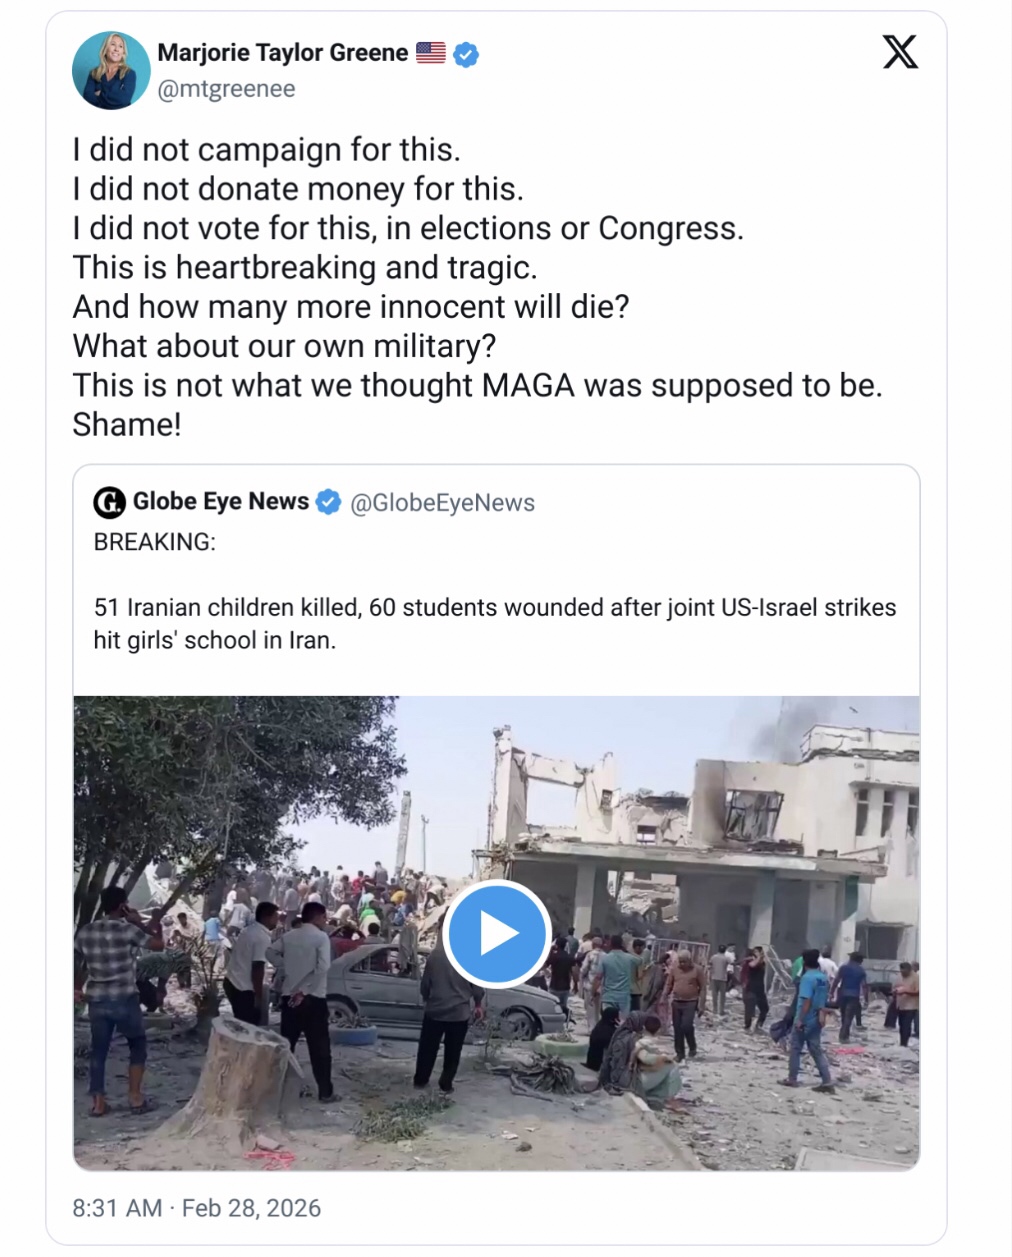Click Globe Eye News verified checkmark badge

329,502
